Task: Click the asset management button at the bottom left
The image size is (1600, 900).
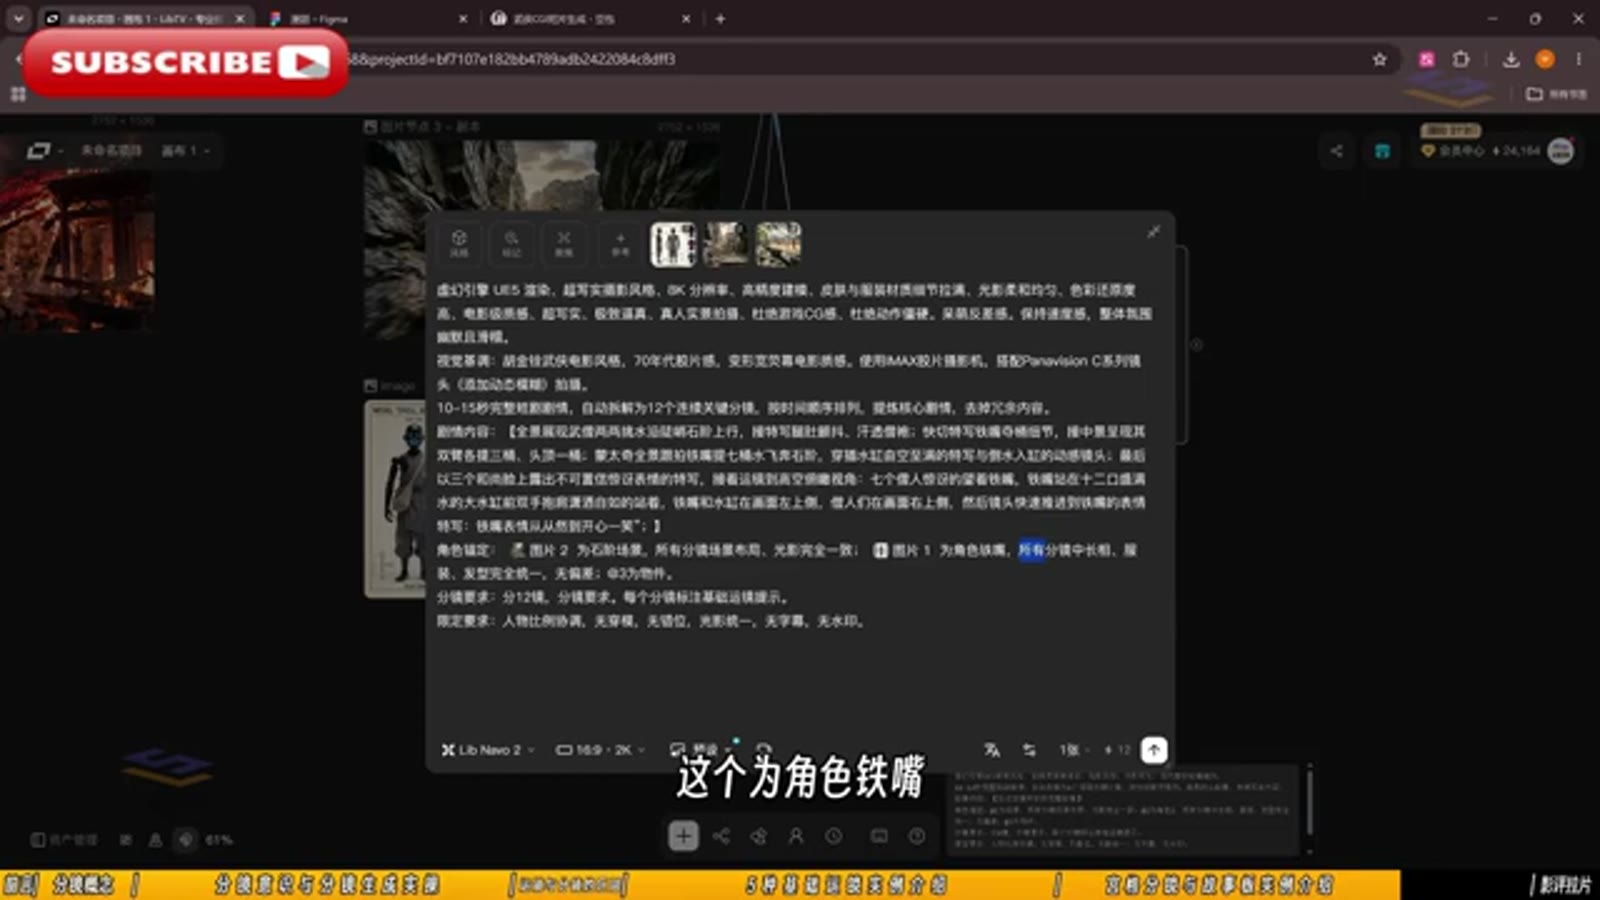Action: [x=65, y=840]
